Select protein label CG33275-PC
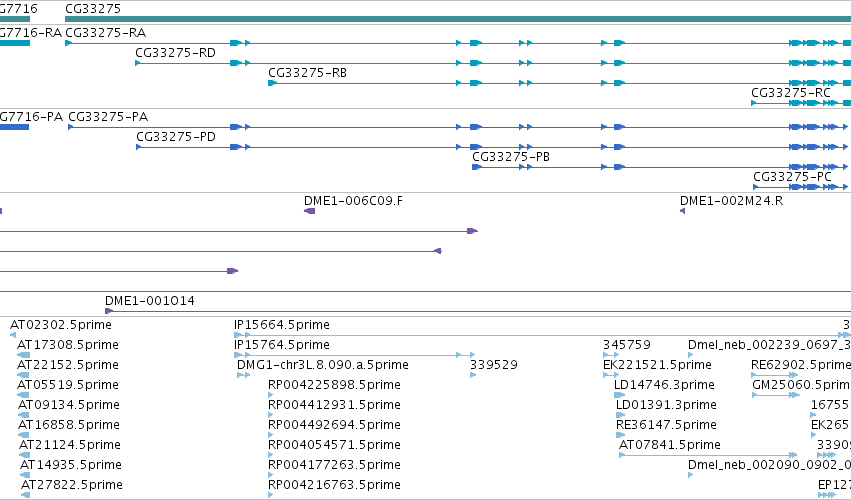The height and width of the screenshot is (500, 851). (x=792, y=177)
